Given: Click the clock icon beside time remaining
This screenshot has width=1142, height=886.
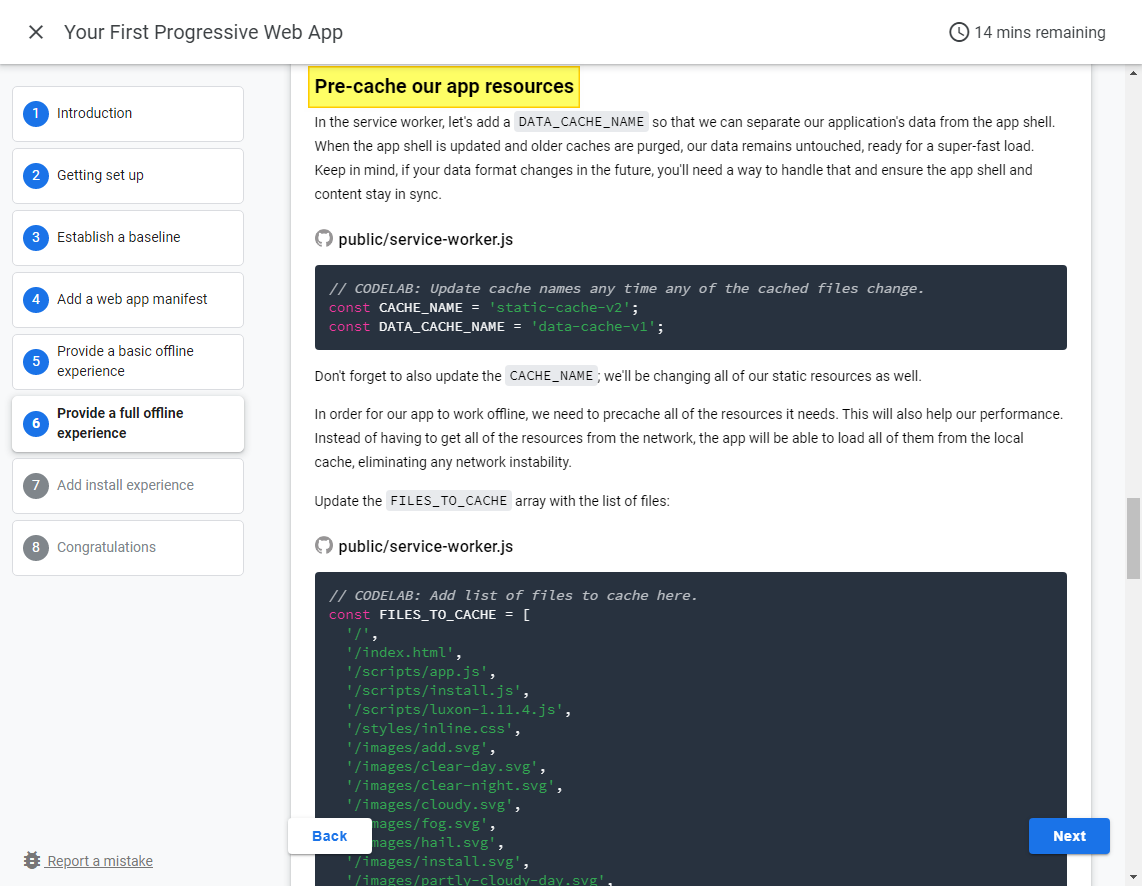Looking at the screenshot, I should pos(958,32).
